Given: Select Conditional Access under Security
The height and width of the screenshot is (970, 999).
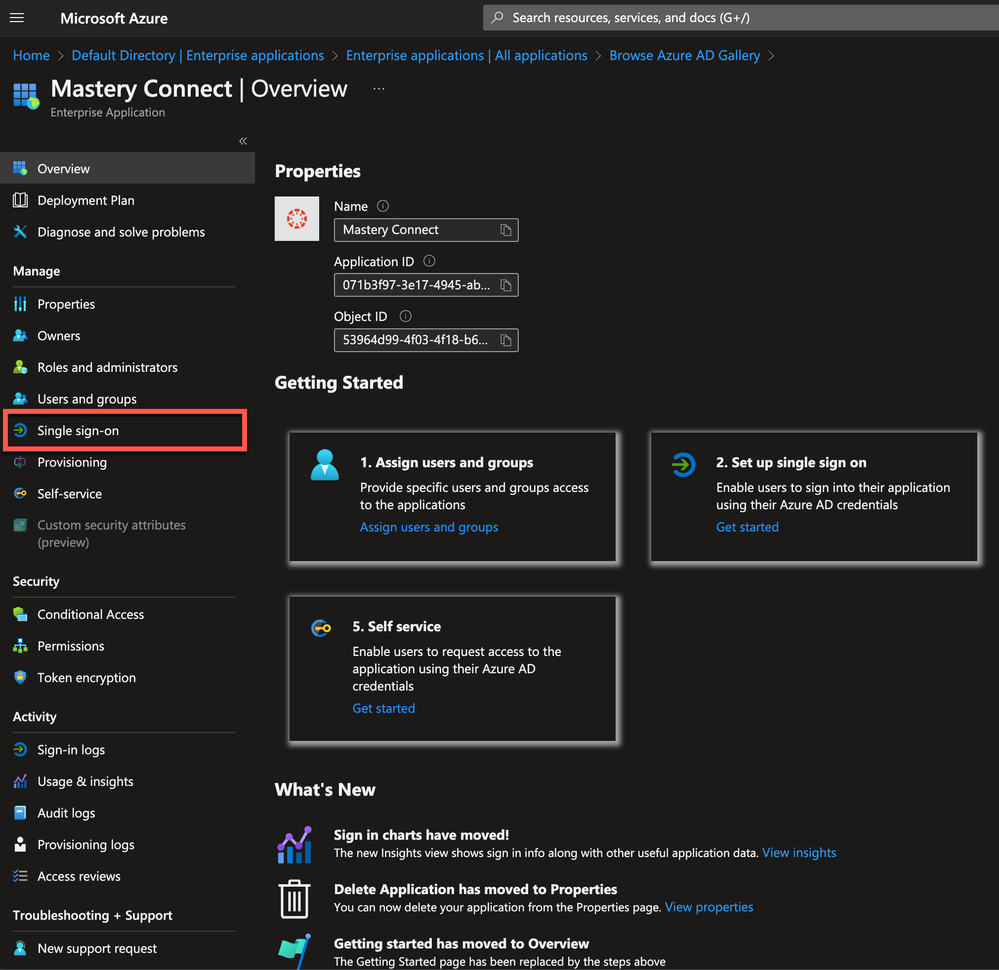Looking at the screenshot, I should [90, 614].
